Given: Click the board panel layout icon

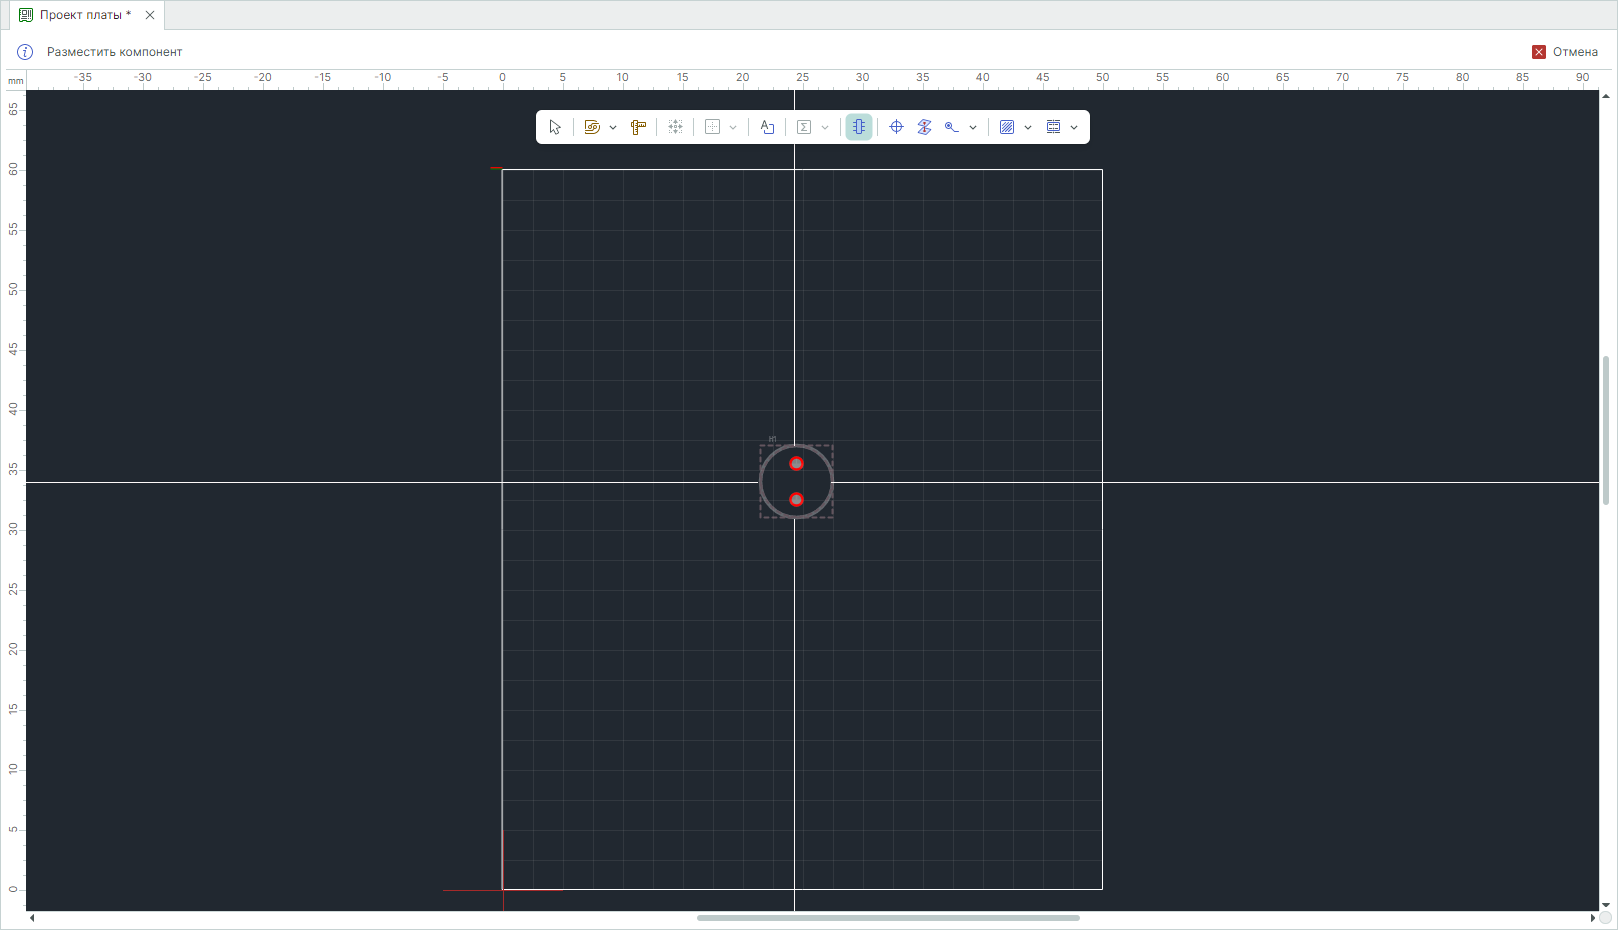Looking at the screenshot, I should (1053, 127).
